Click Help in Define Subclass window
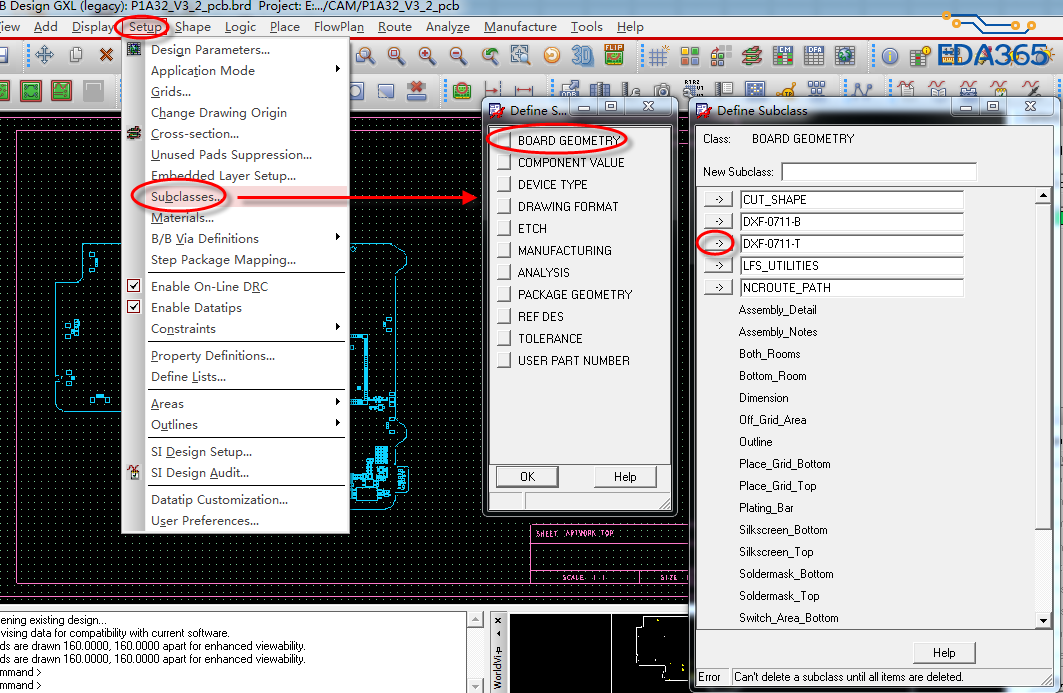The width and height of the screenshot is (1063, 693). pos(944,653)
